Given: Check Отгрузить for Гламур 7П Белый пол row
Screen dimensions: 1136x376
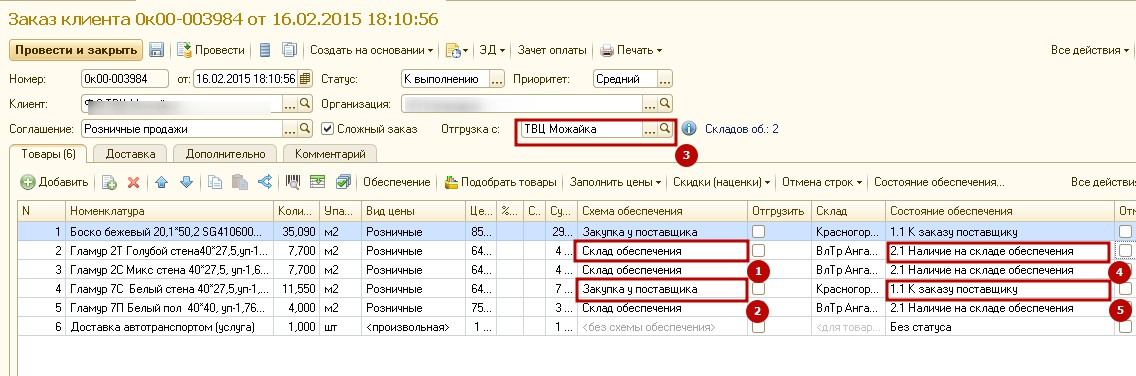Looking at the screenshot, I should (759, 308).
